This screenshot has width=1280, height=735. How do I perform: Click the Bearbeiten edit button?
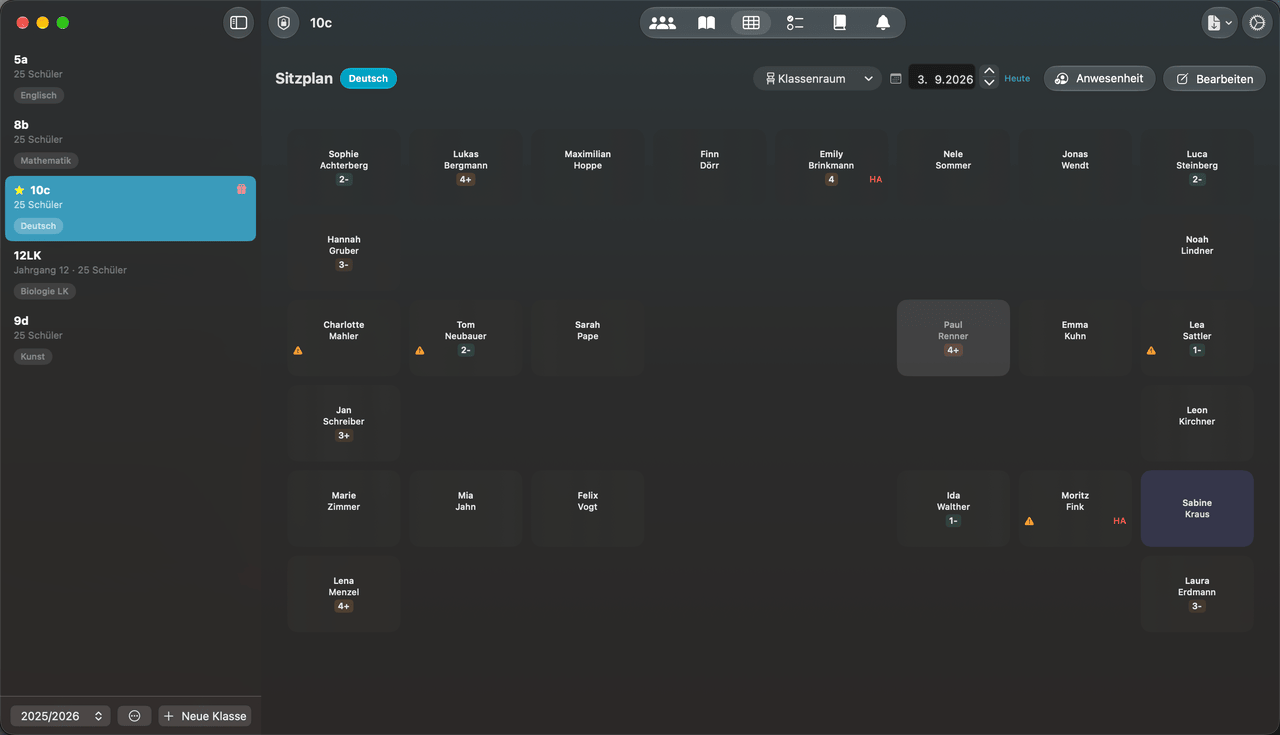[1214, 78]
